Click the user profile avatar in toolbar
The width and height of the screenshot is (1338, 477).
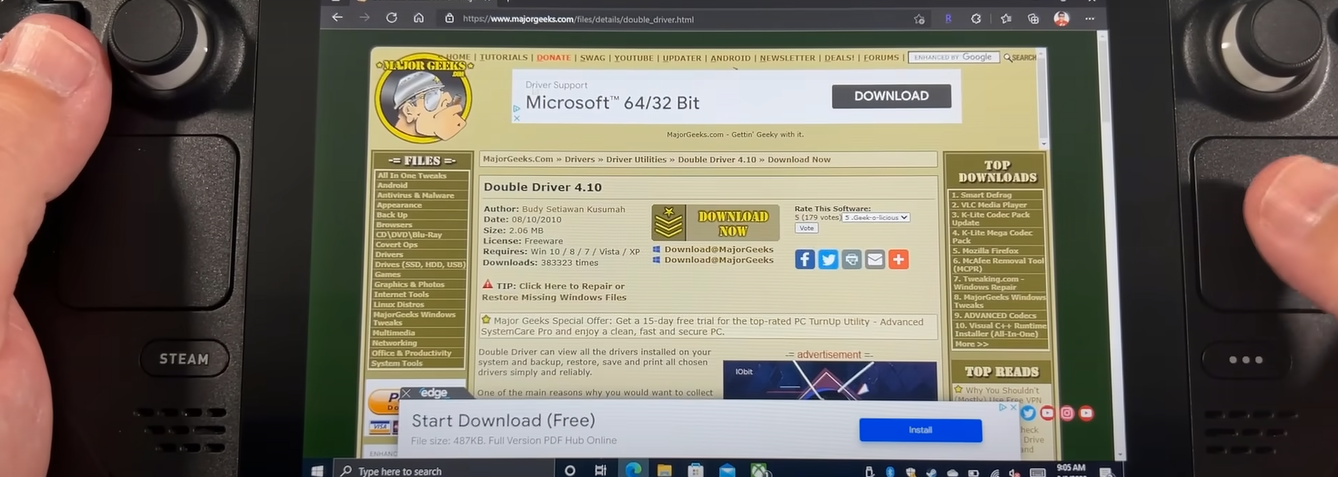click(x=1061, y=18)
